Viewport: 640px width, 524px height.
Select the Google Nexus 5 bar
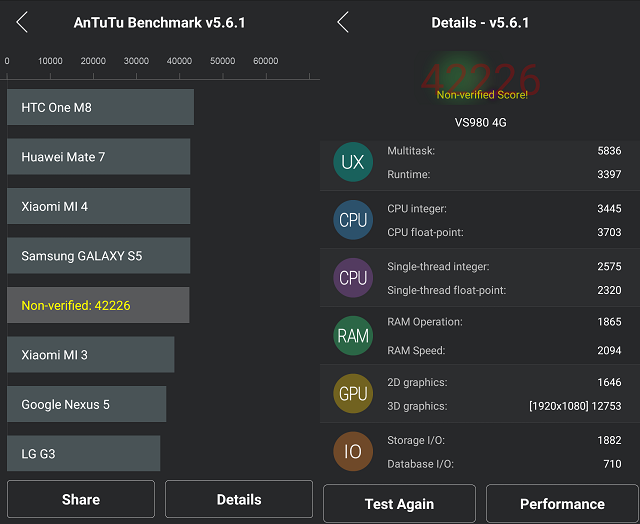tap(87, 404)
